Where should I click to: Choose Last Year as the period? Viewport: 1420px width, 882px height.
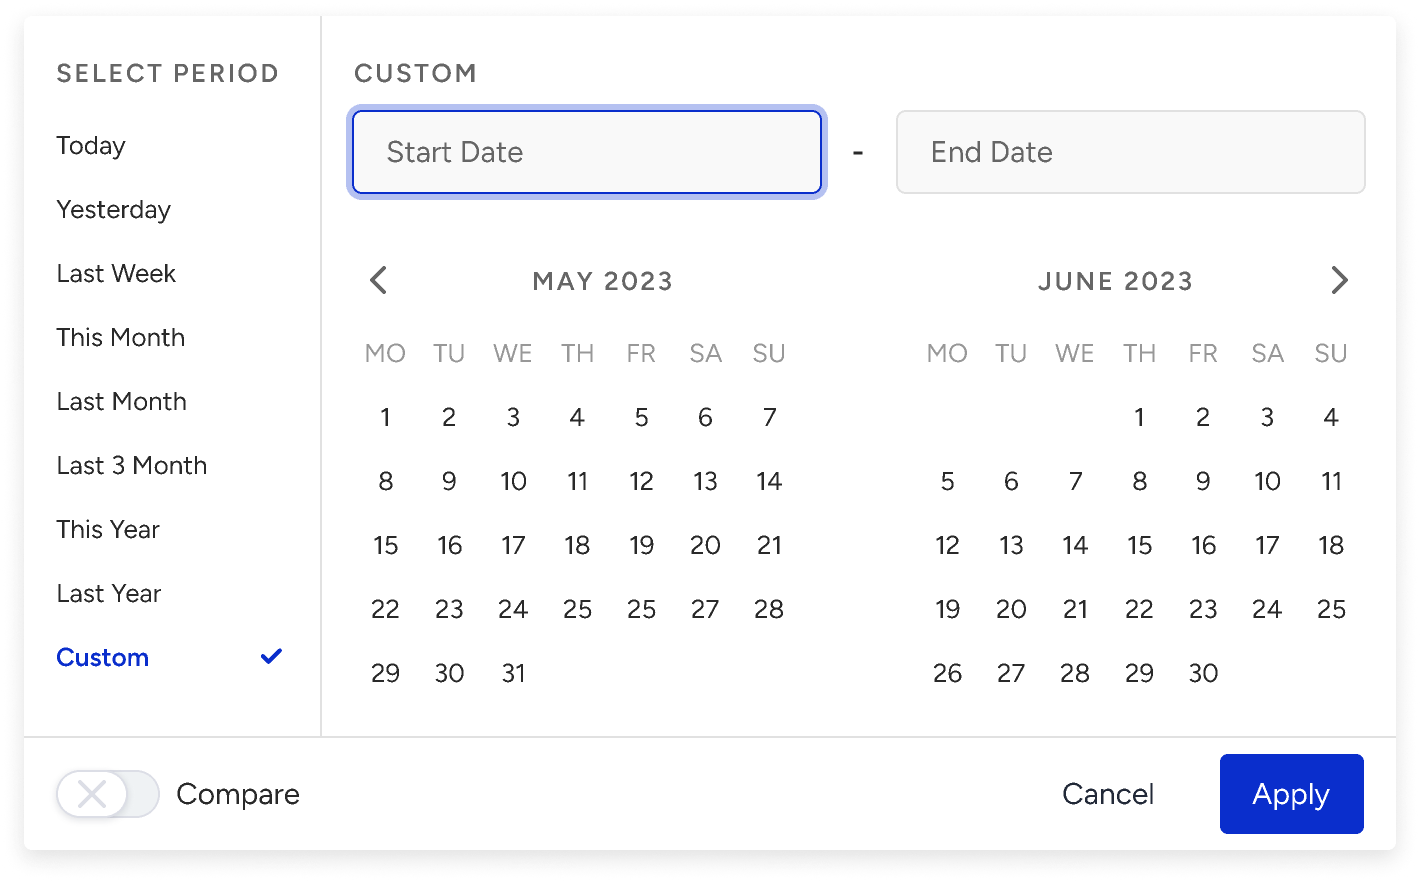[x=108, y=593]
